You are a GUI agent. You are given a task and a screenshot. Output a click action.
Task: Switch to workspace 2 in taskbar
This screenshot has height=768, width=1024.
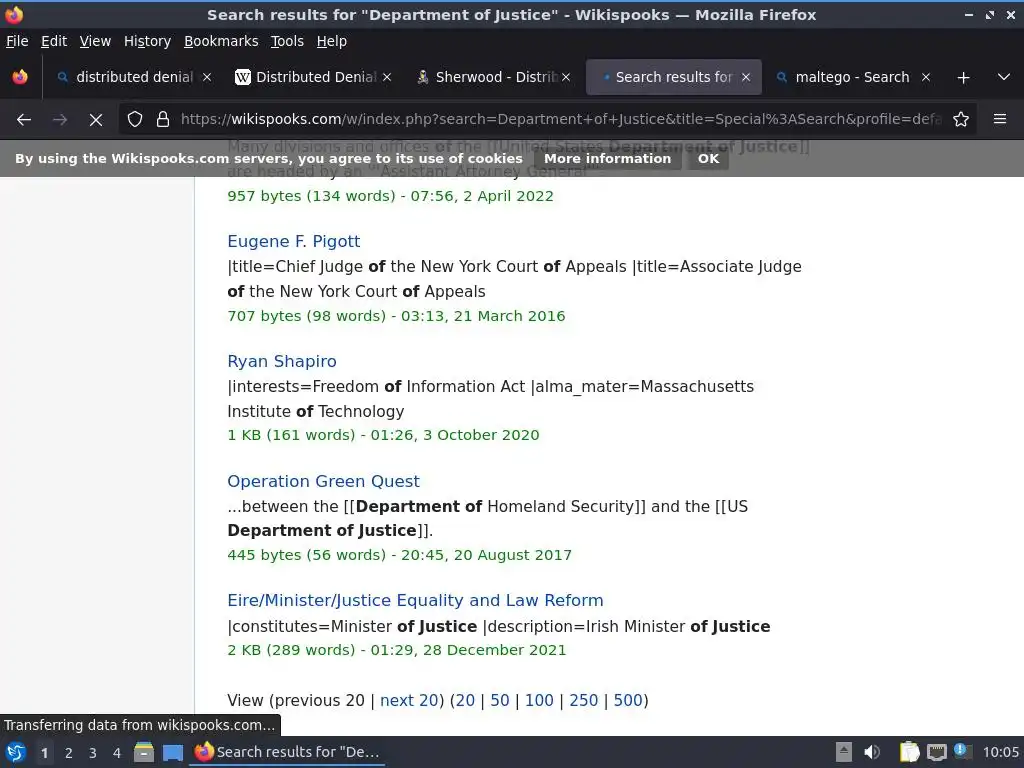pos(69,753)
